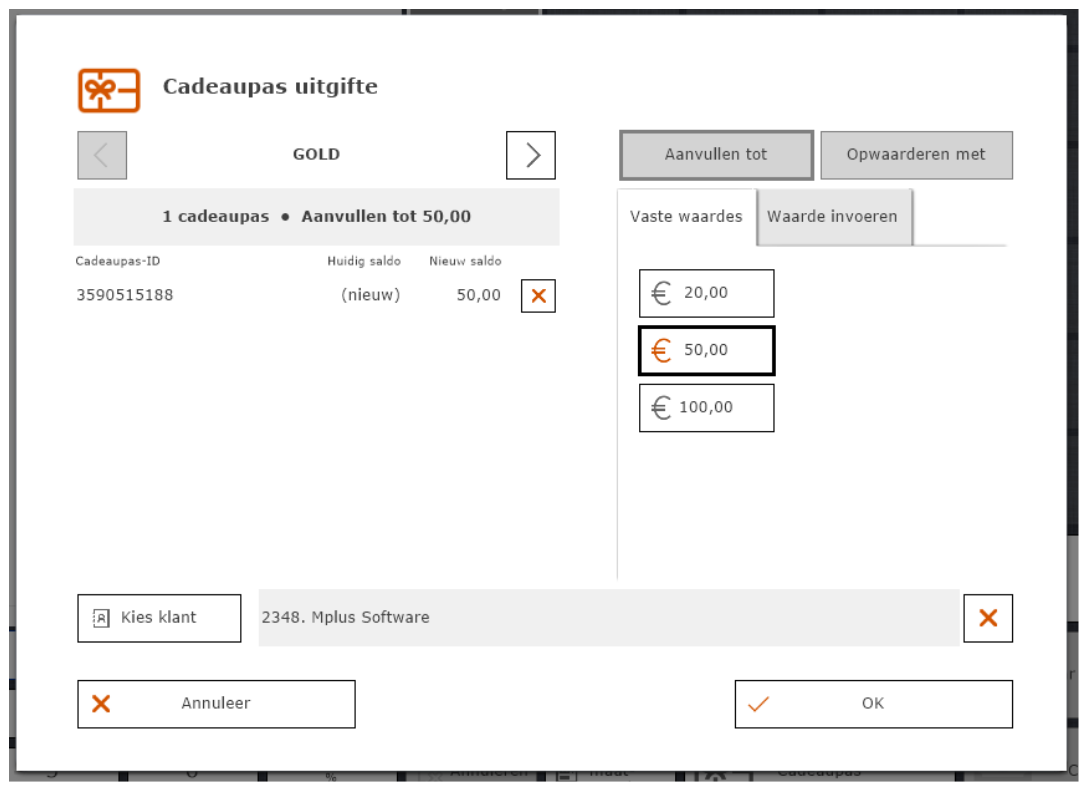Switch to Waarde invoeren tab

pos(832,216)
